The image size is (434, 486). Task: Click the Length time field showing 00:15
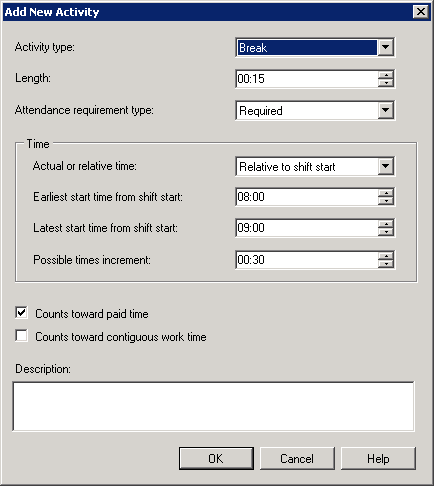pos(307,79)
